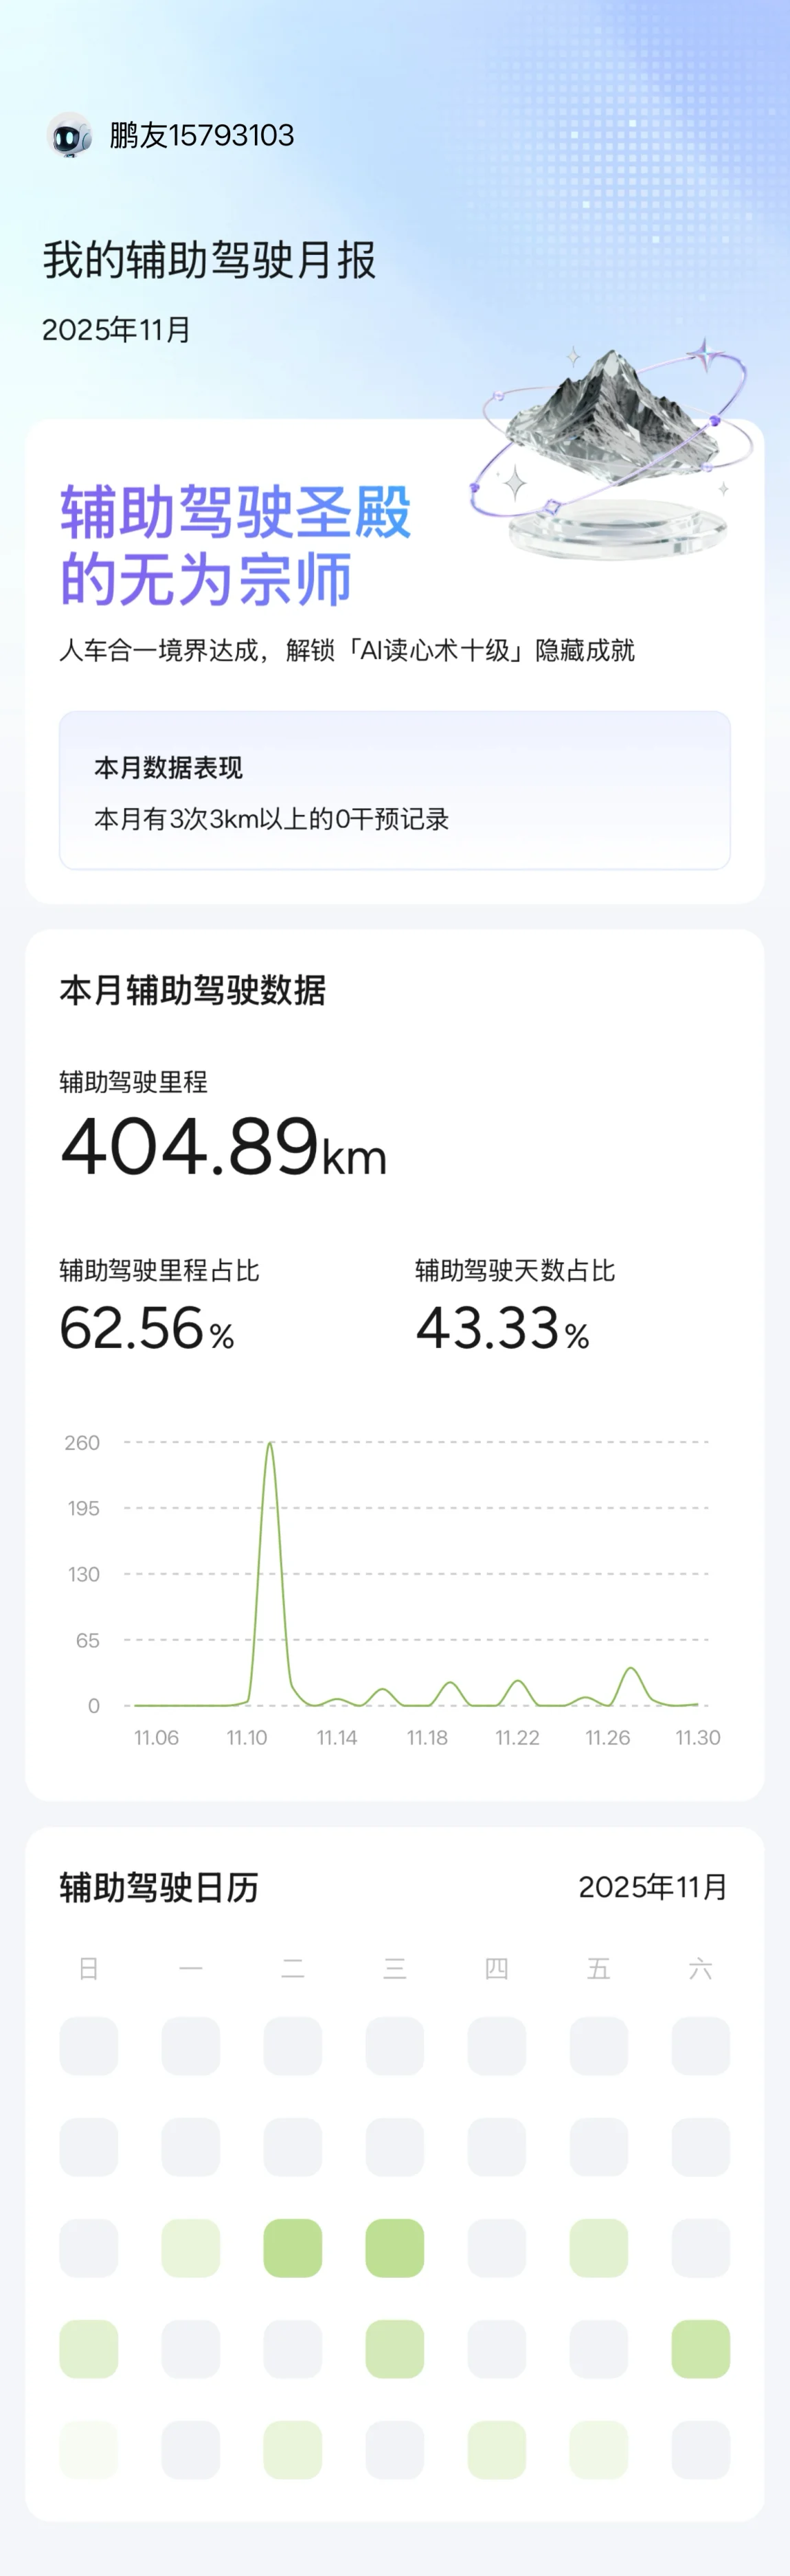Tap the 辅助驾驶圣殿的无为宗师 title badge
The width and height of the screenshot is (790, 2576).
point(235,545)
